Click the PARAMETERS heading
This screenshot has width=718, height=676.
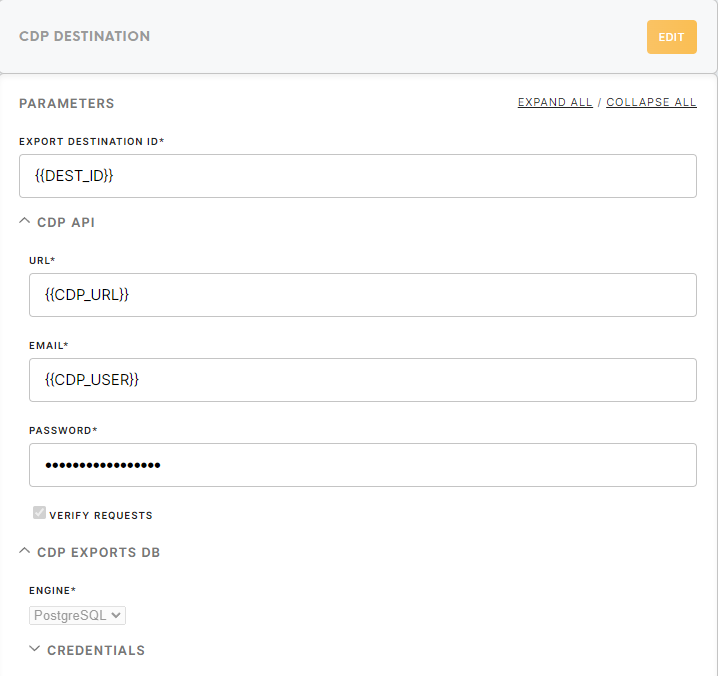pos(66,104)
